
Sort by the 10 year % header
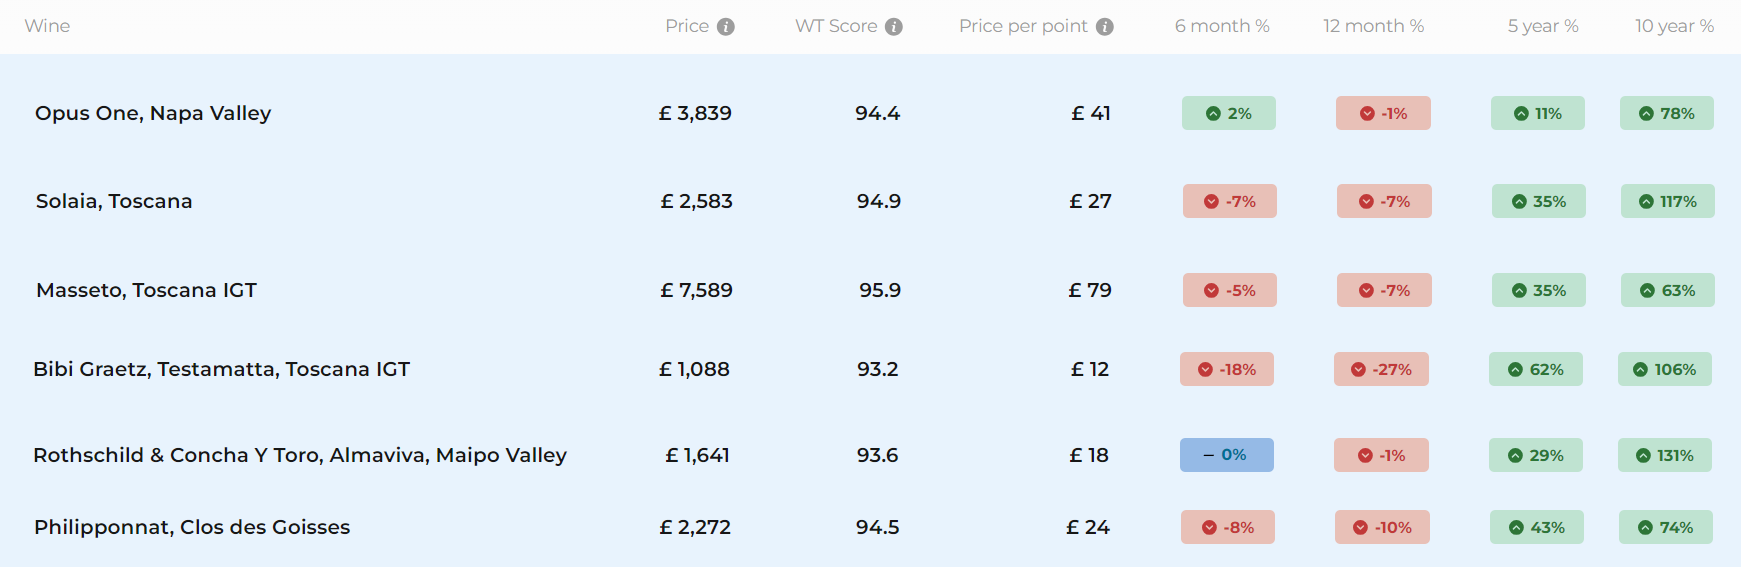[1674, 26]
